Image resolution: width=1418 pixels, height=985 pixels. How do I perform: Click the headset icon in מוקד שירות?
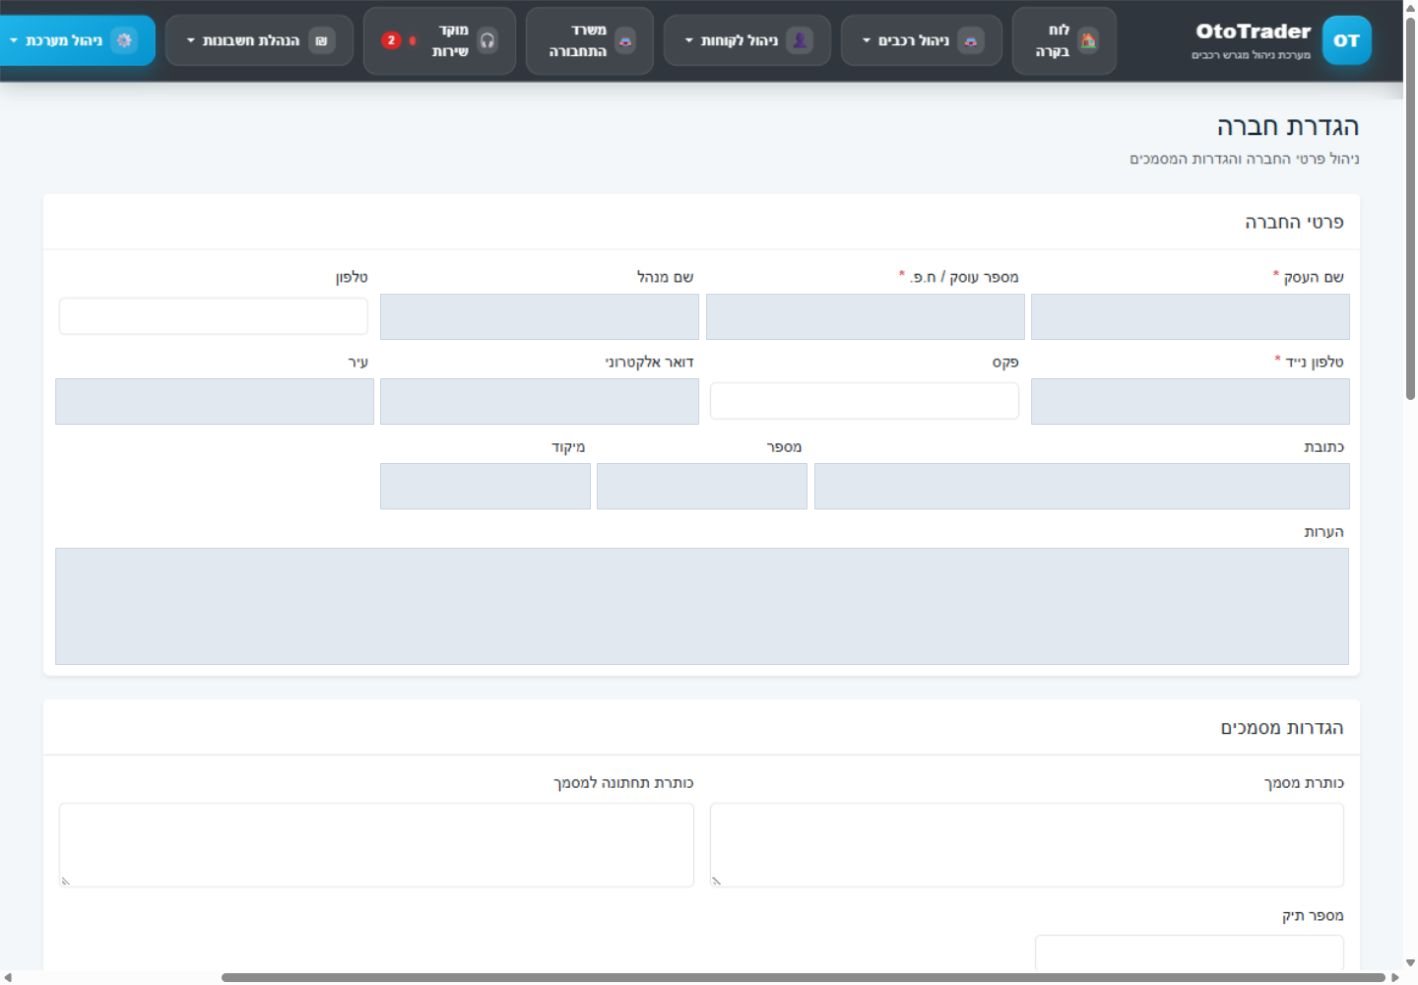[487, 40]
